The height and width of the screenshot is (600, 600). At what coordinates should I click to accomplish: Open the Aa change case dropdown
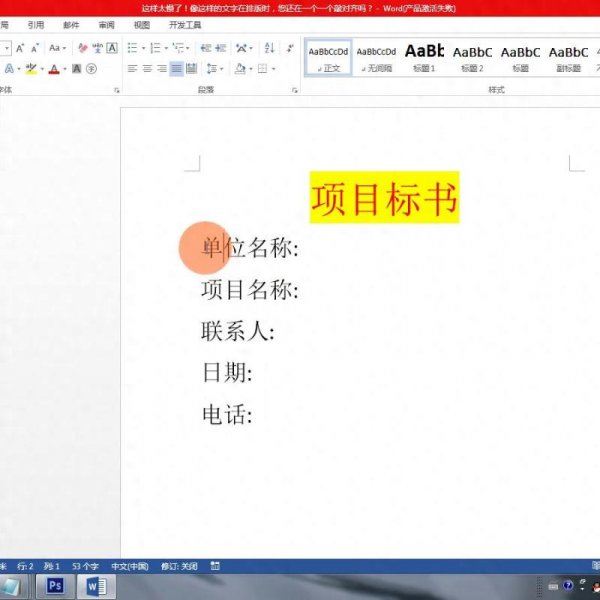click(57, 48)
